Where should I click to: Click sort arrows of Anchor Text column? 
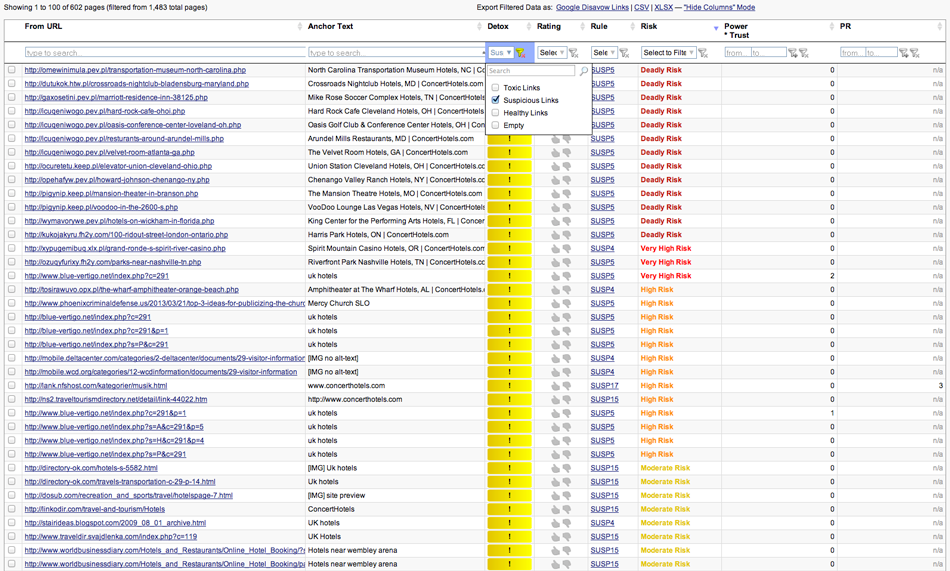479,26
